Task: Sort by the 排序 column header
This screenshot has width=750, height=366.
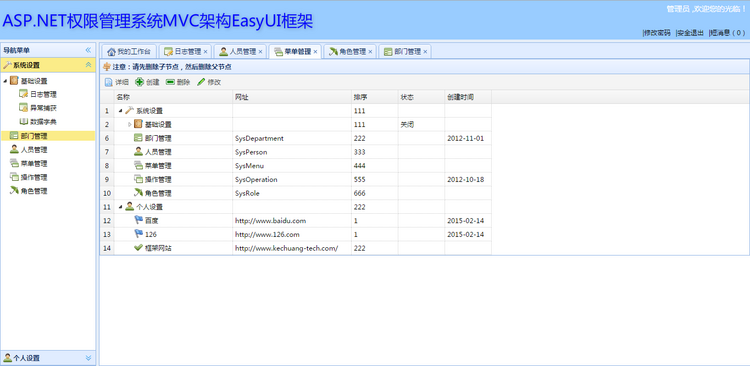Action: pyautogui.click(x=375, y=97)
